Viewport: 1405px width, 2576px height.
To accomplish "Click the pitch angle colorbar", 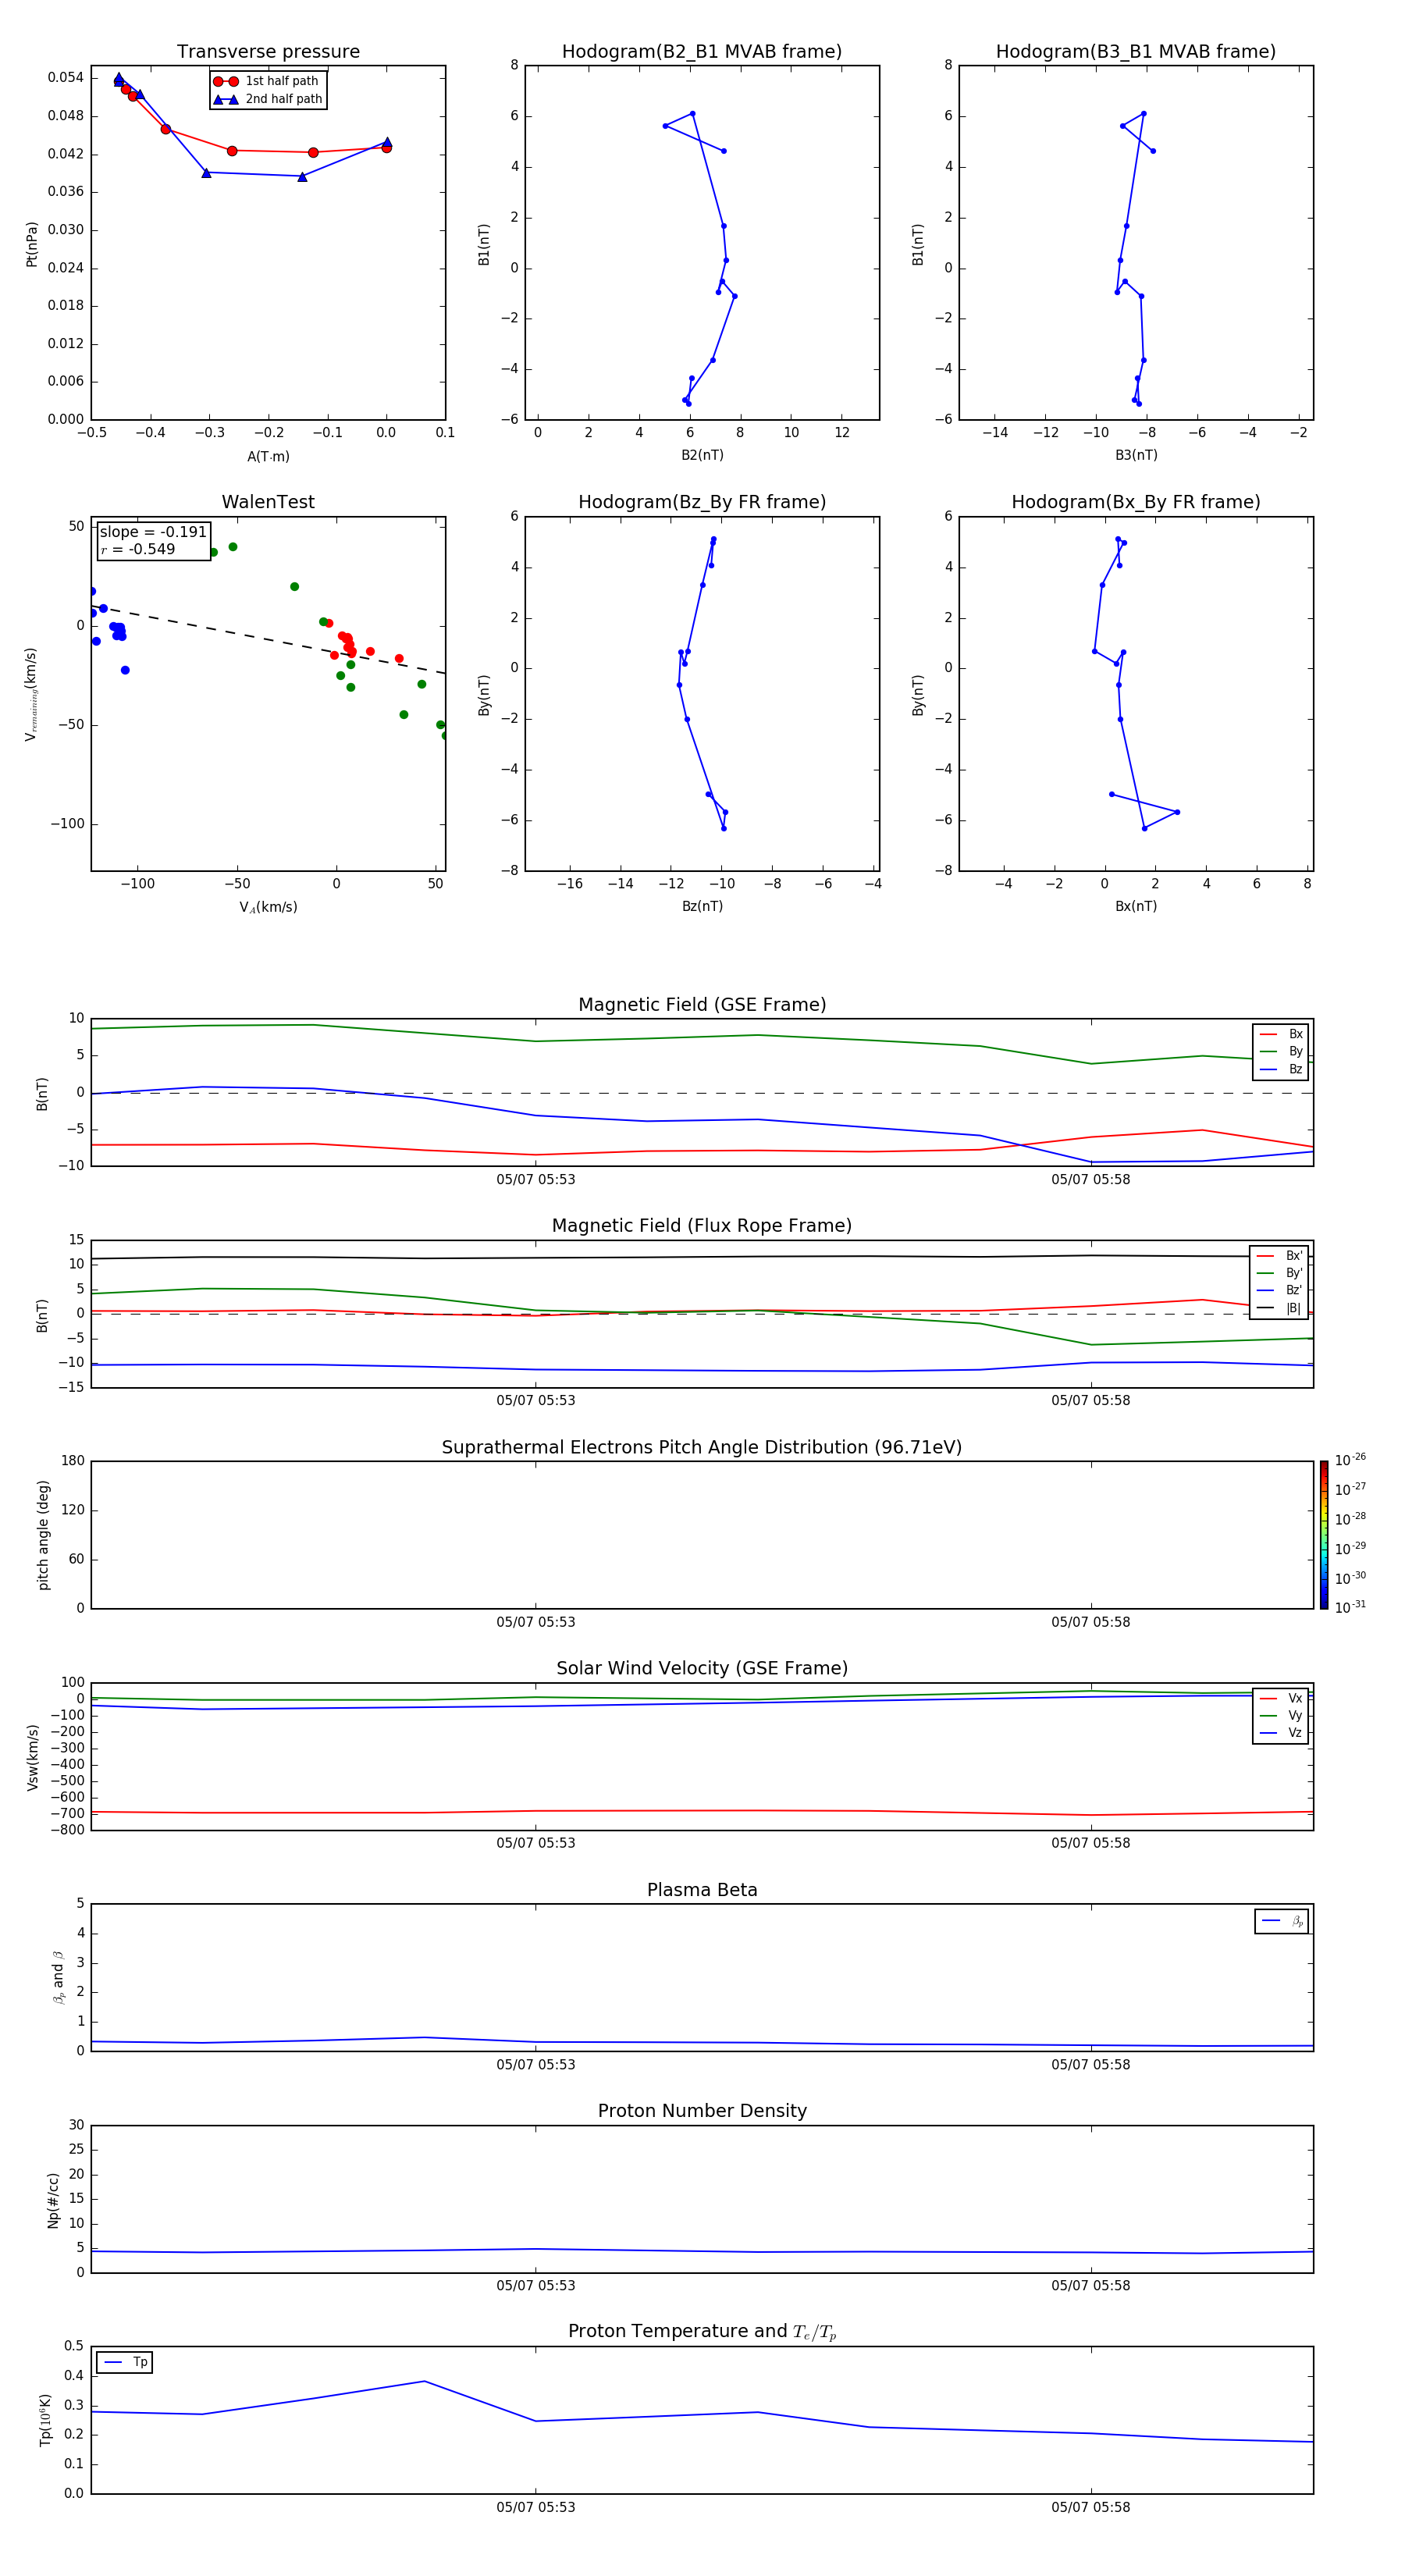I will 1323,1535.
